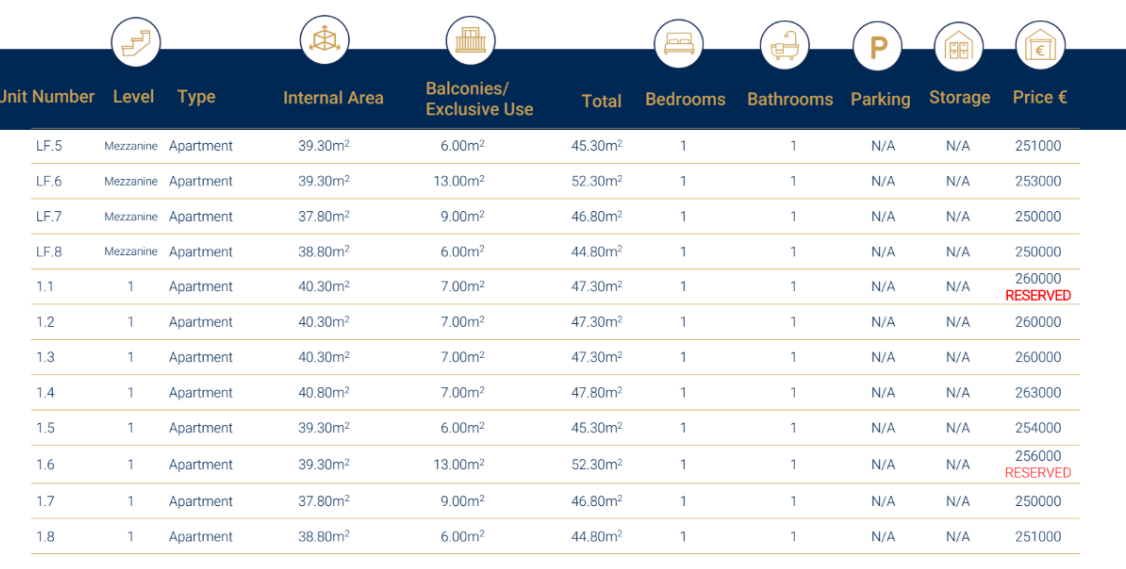This screenshot has height=569, width=1126.
Task: Click RESERVED label under unit 1.6 price
Action: [x=1037, y=473]
